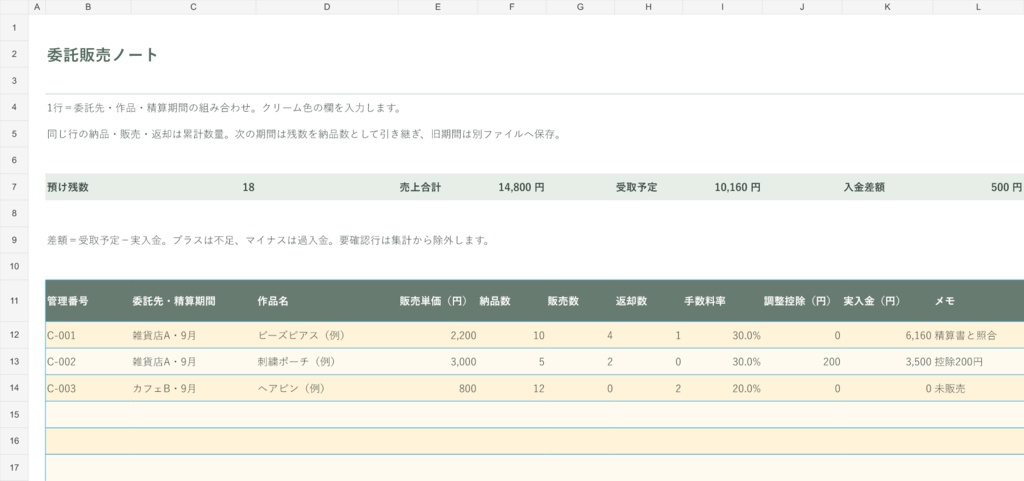Click the 200 deduction cell

click(802, 362)
